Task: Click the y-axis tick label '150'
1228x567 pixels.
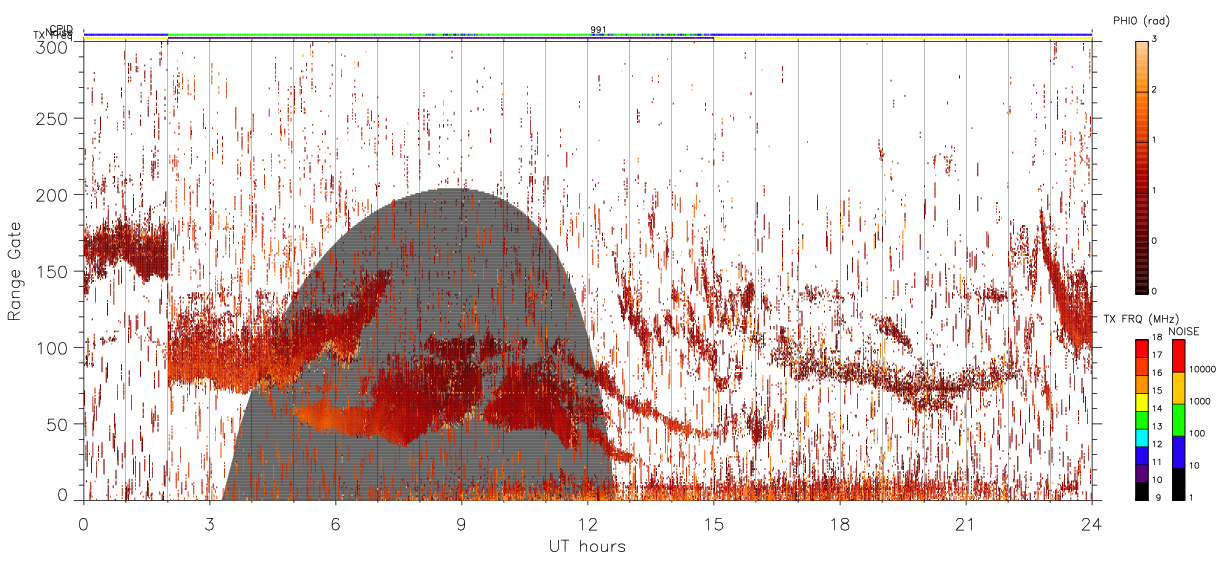Action: [x=53, y=271]
